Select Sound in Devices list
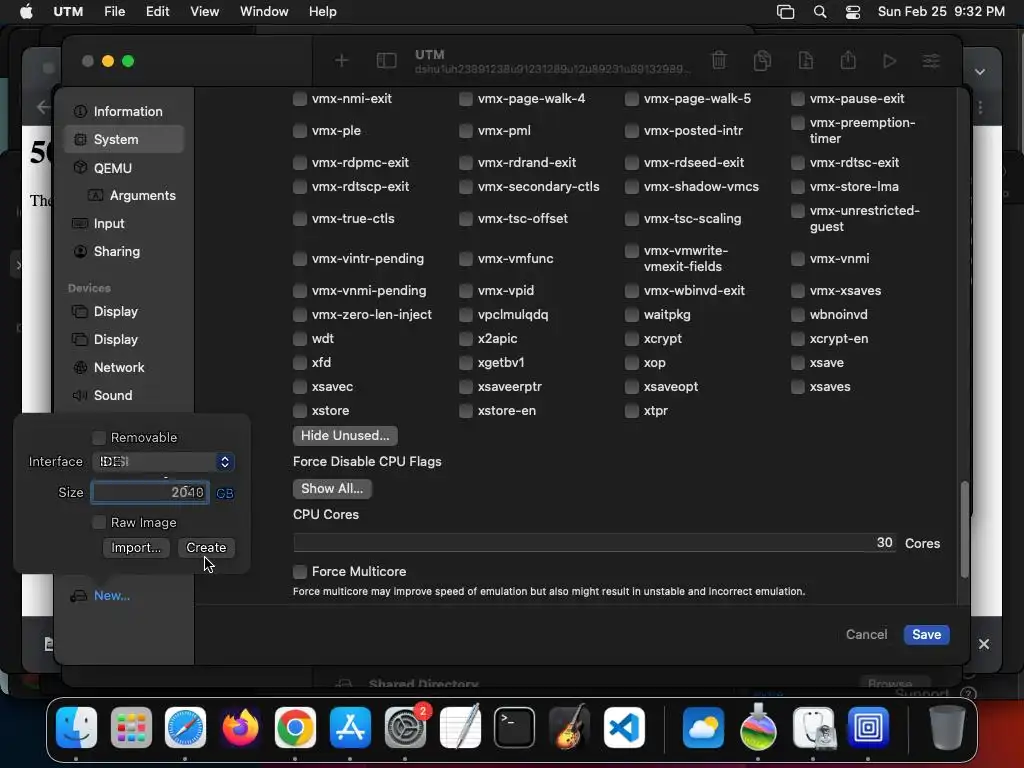The image size is (1024, 768). coord(124,396)
